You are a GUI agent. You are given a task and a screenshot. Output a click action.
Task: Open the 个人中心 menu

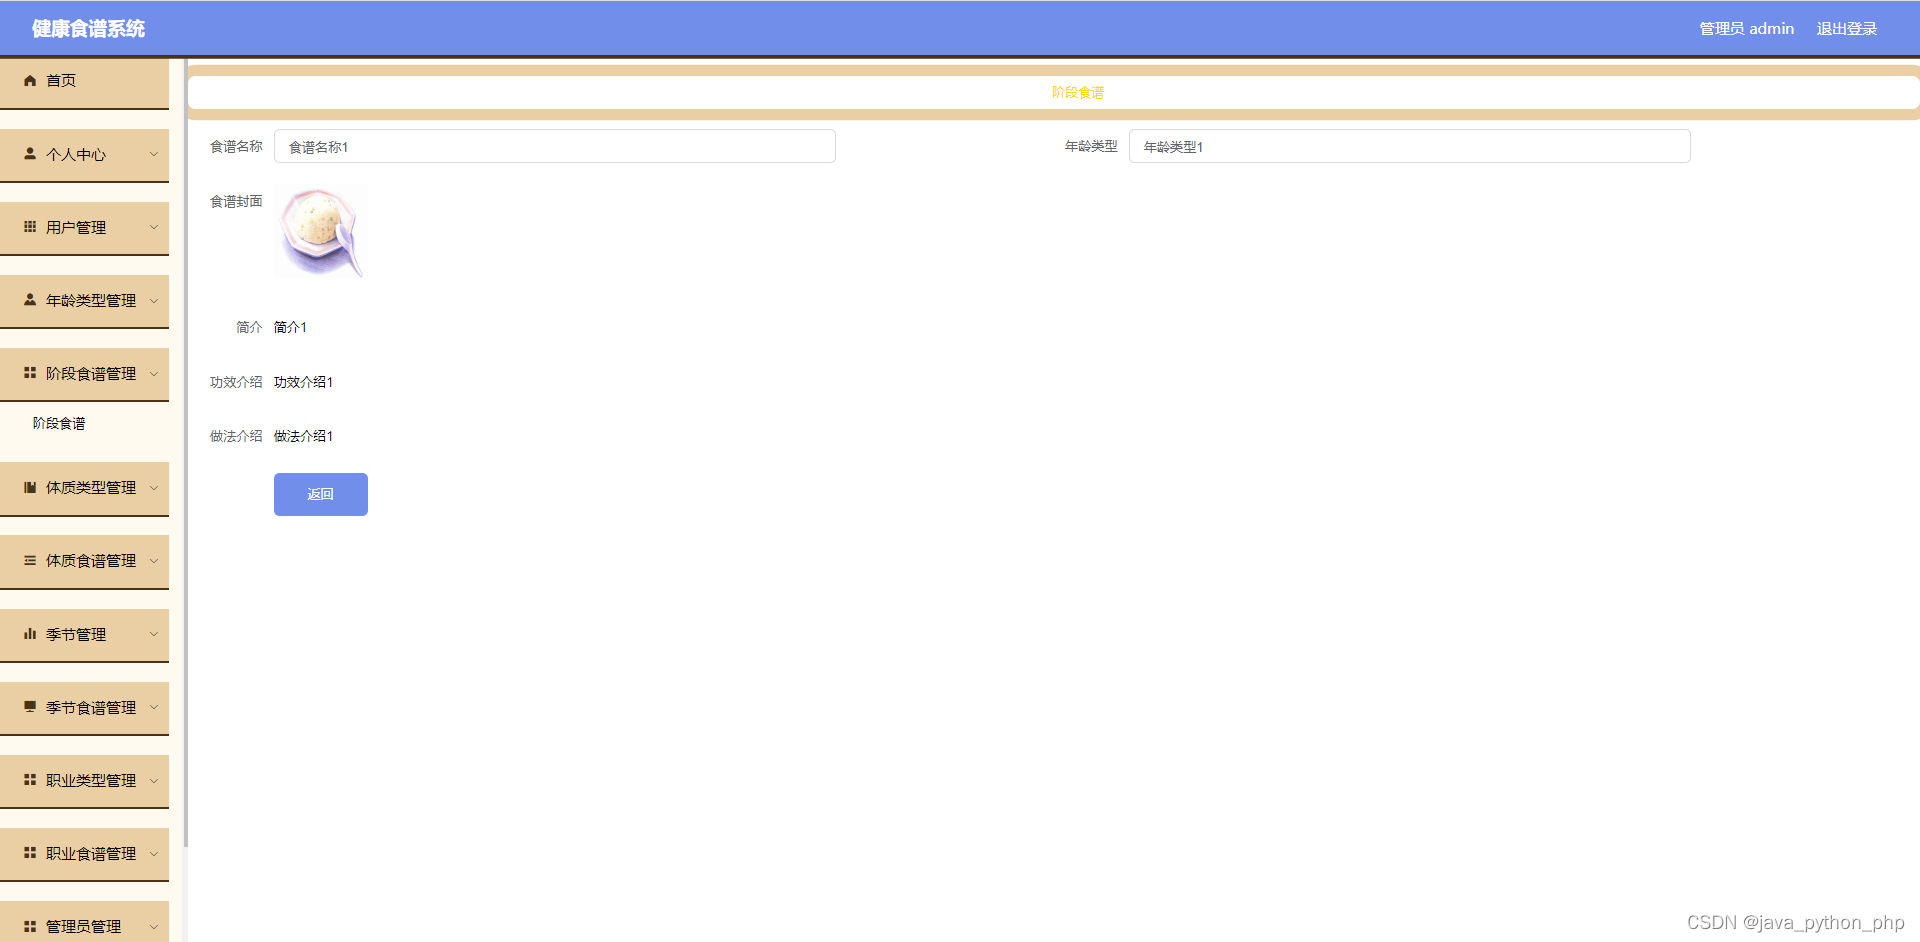coord(84,155)
